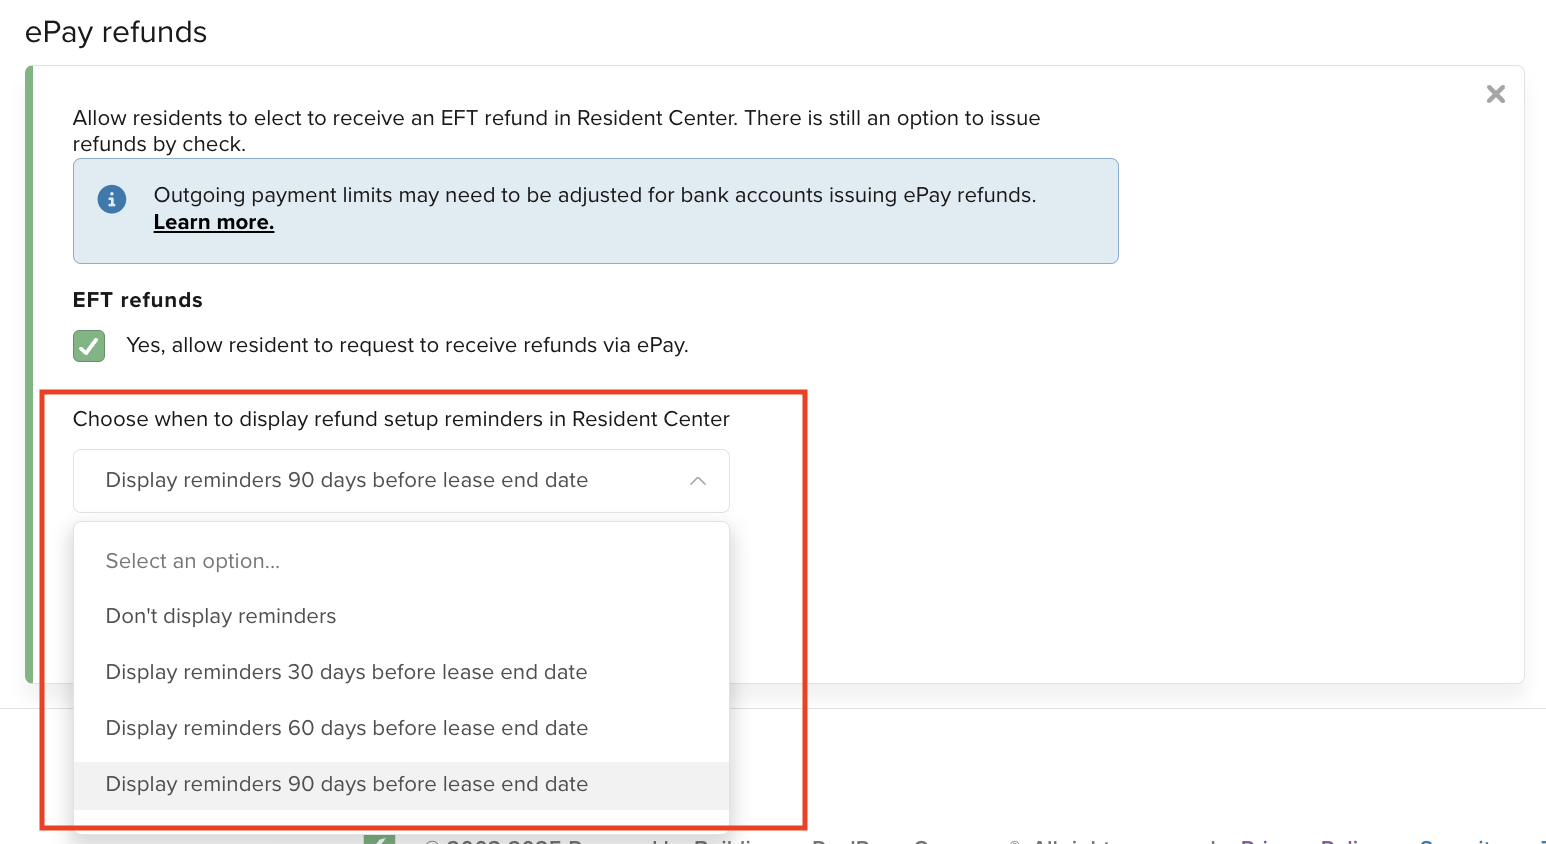Viewport: 1546px width, 844px height.
Task: Click the outgoing payment limits notice text
Action: [594, 195]
